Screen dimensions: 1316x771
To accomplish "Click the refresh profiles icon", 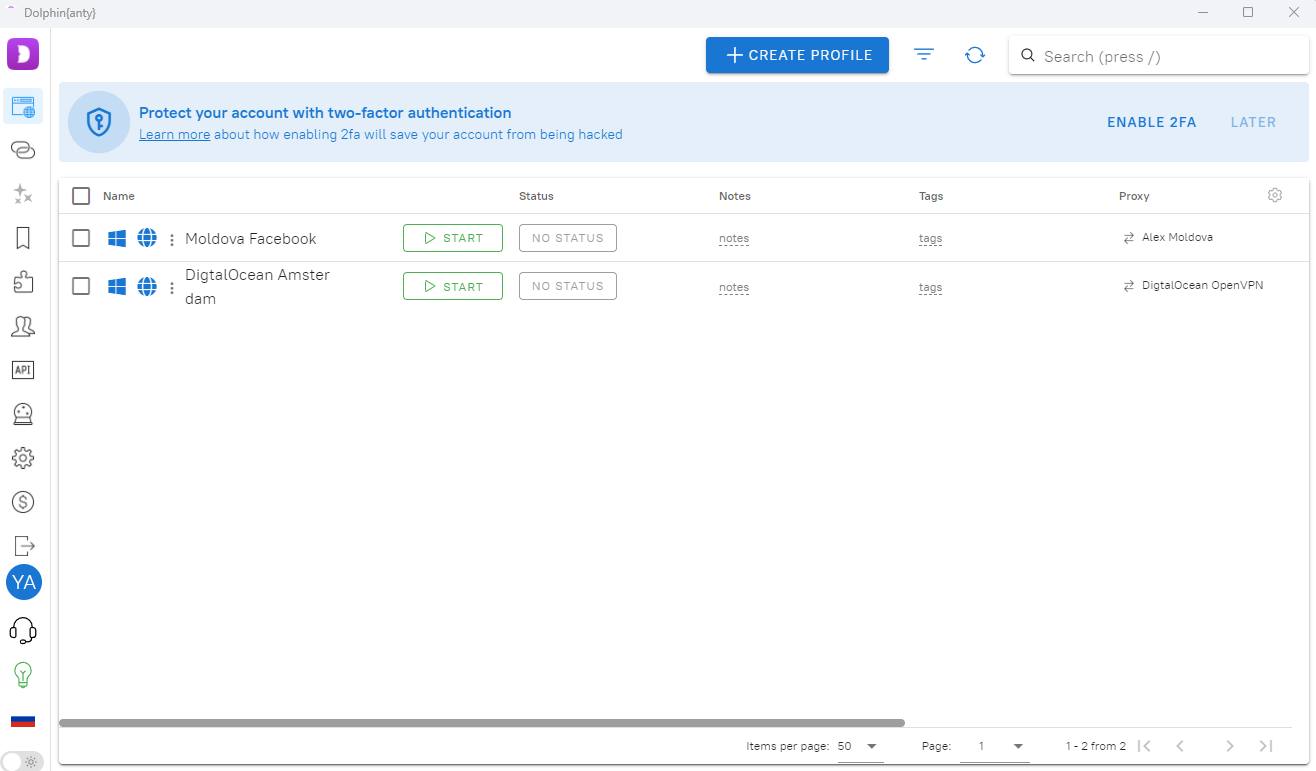I will [975, 55].
